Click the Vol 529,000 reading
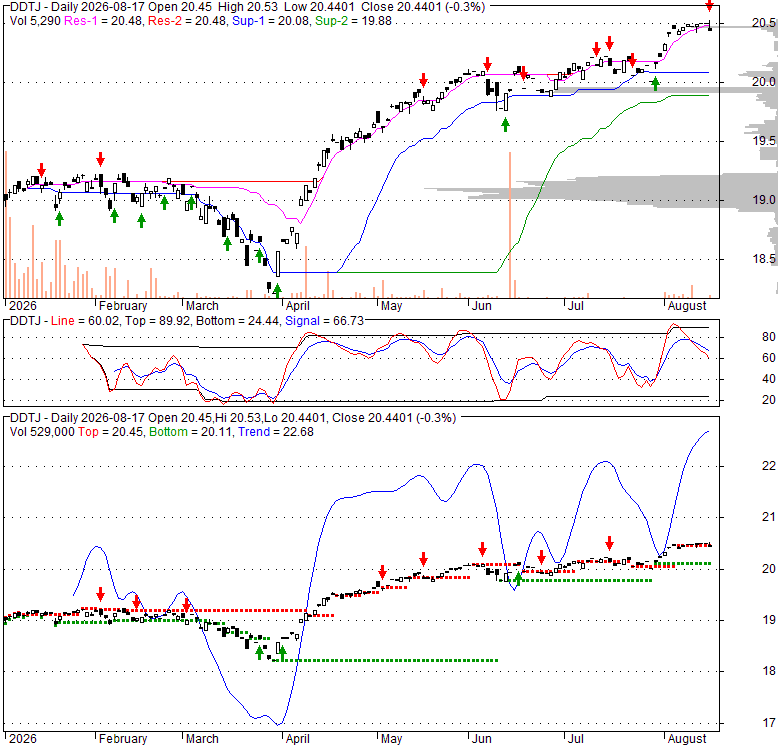780x745 pixels. [x=42, y=432]
